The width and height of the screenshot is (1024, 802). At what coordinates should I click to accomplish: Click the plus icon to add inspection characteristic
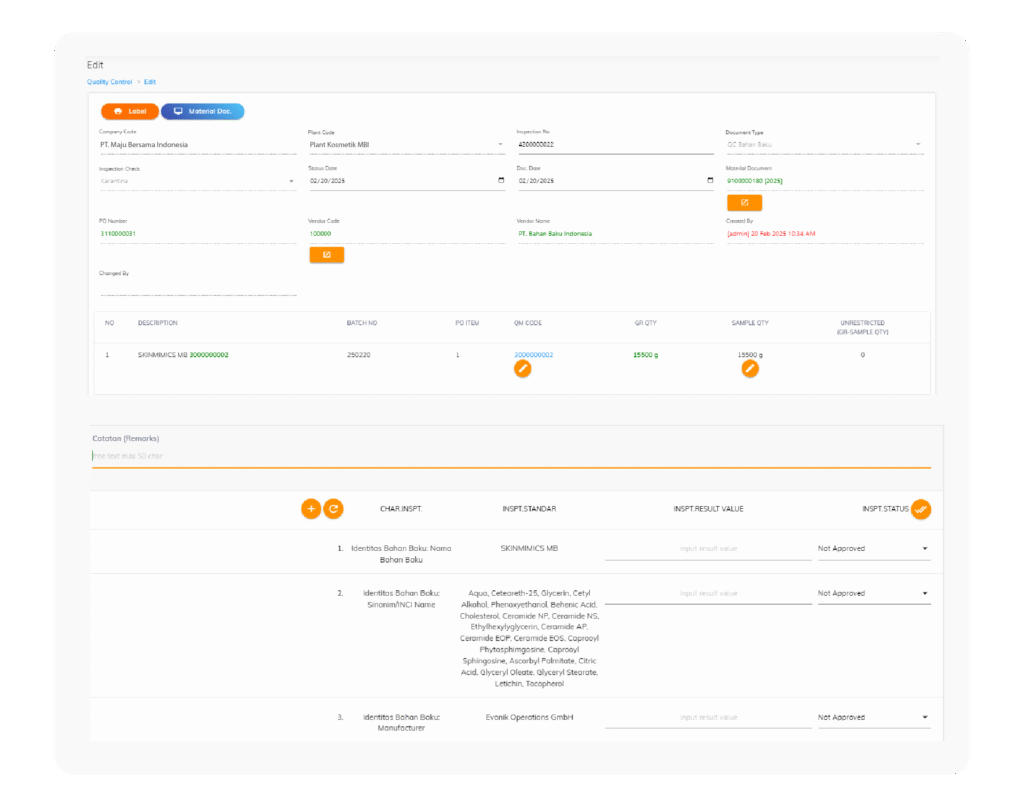tap(311, 509)
